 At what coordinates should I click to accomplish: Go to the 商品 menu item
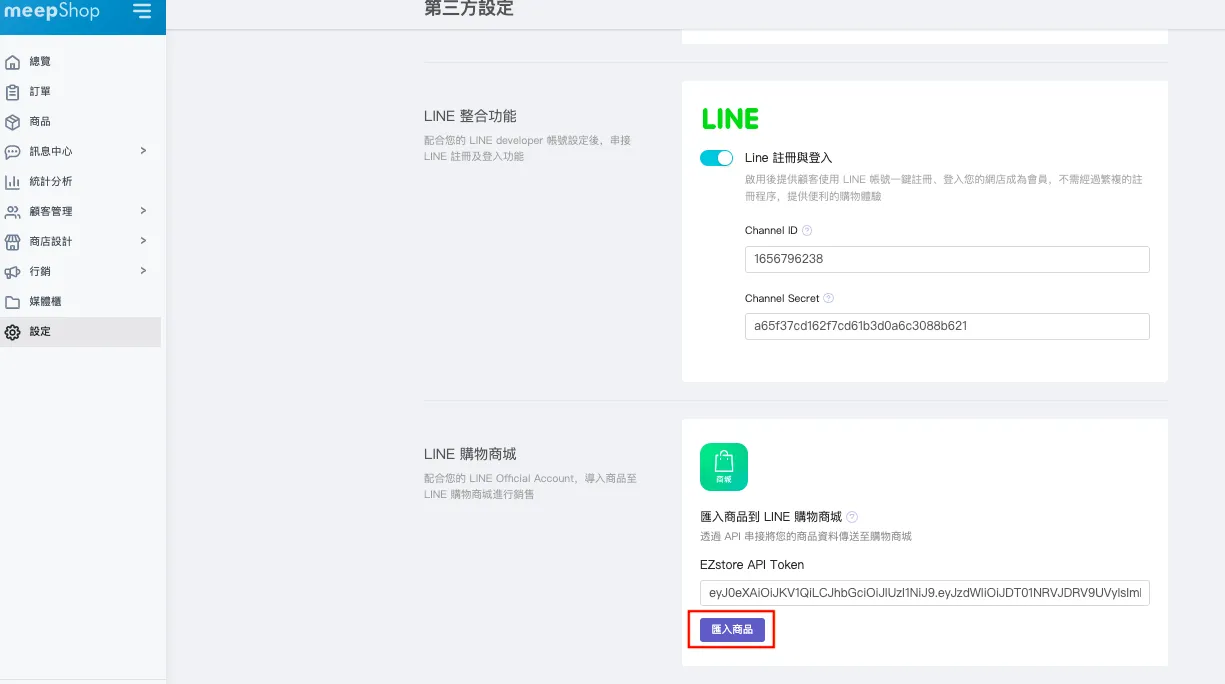pos(80,122)
